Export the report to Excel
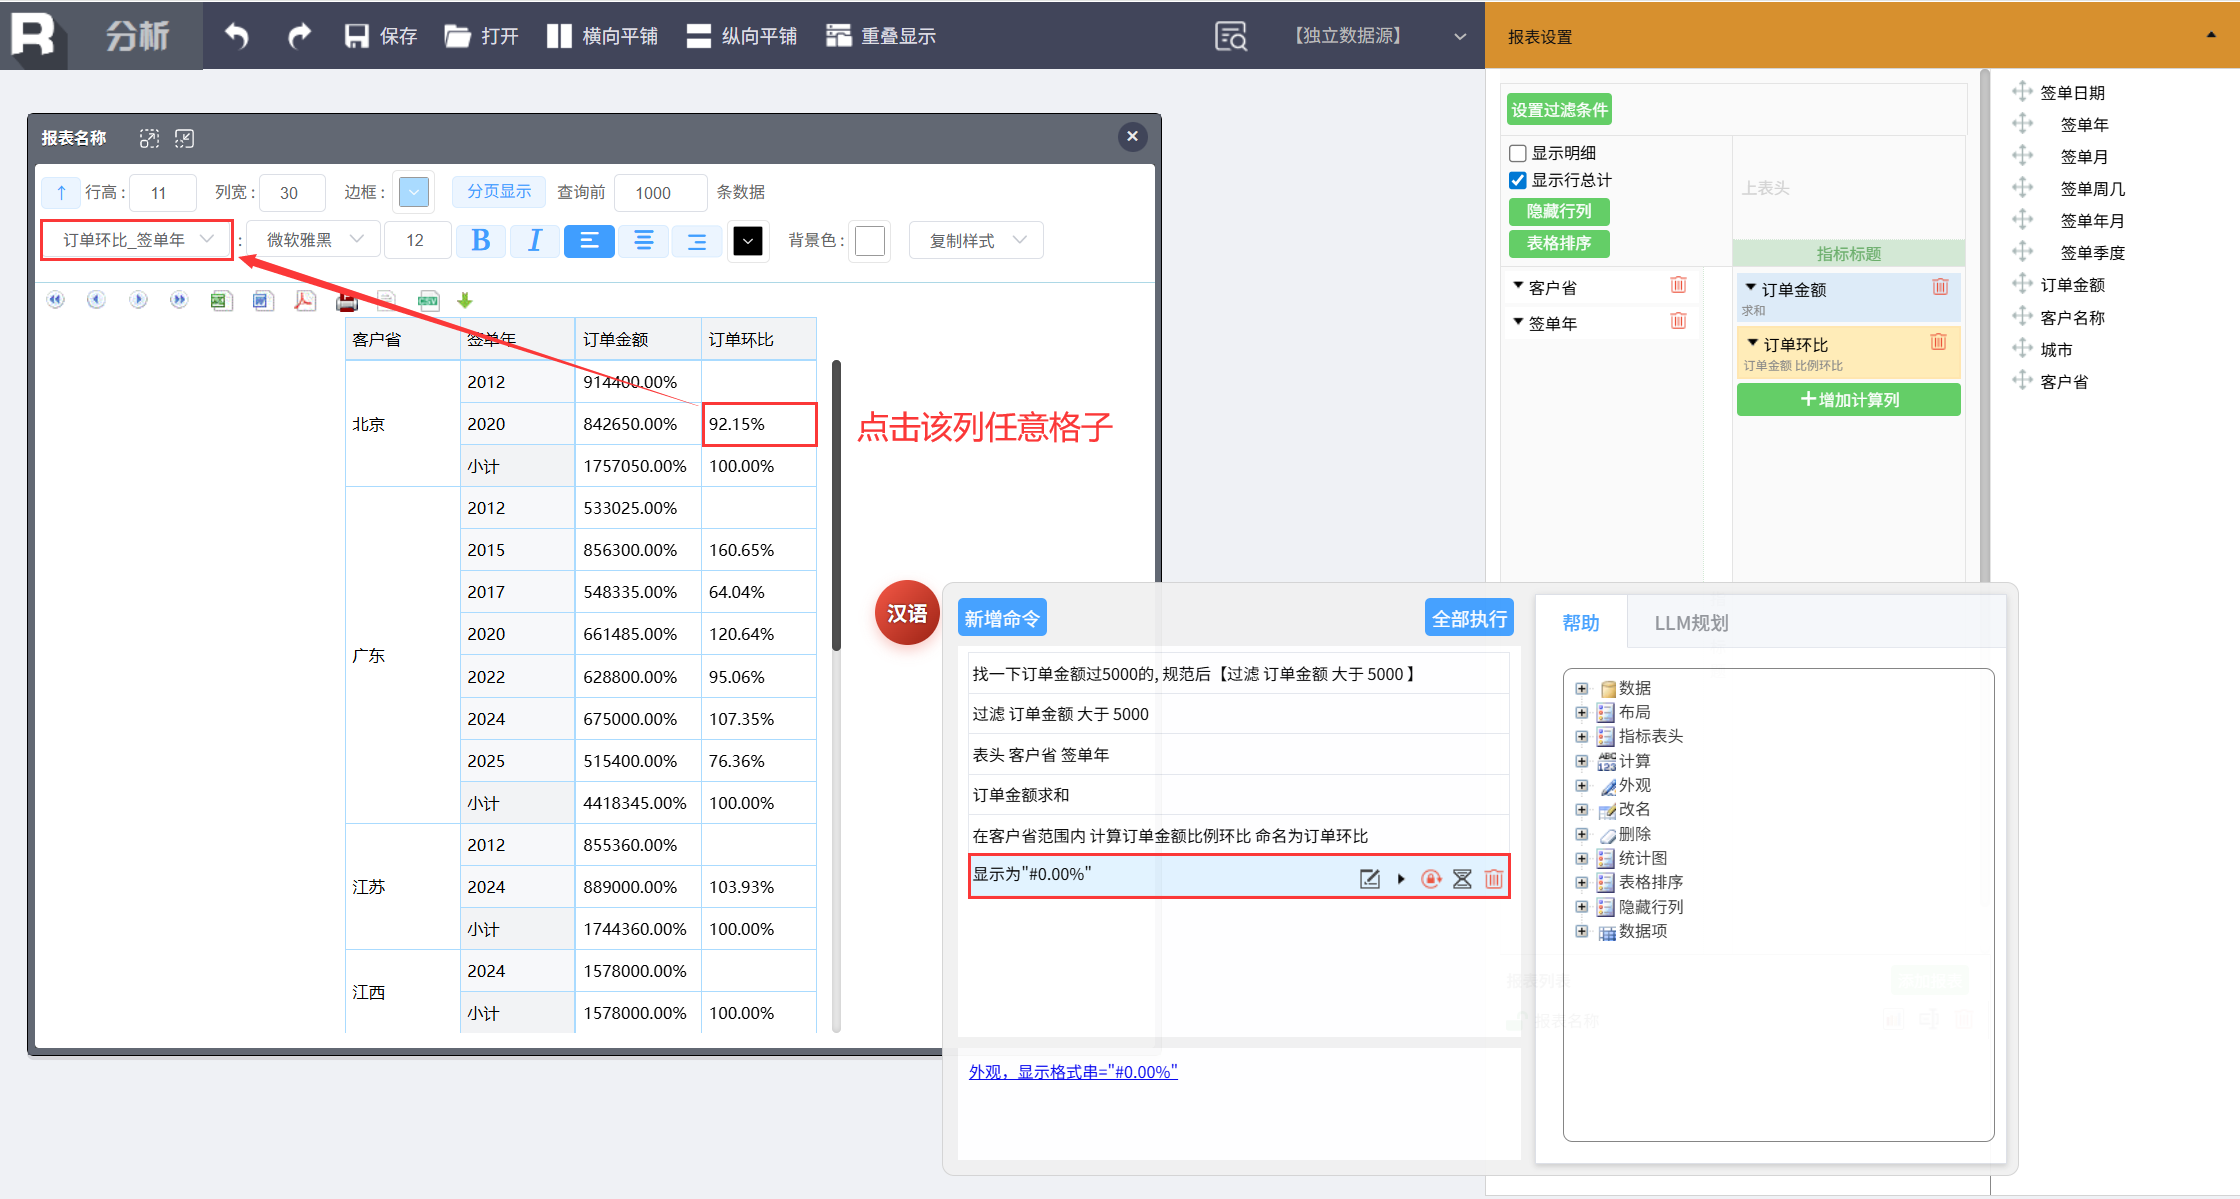Screen dimensions: 2240x1199 pyautogui.click(x=221, y=300)
